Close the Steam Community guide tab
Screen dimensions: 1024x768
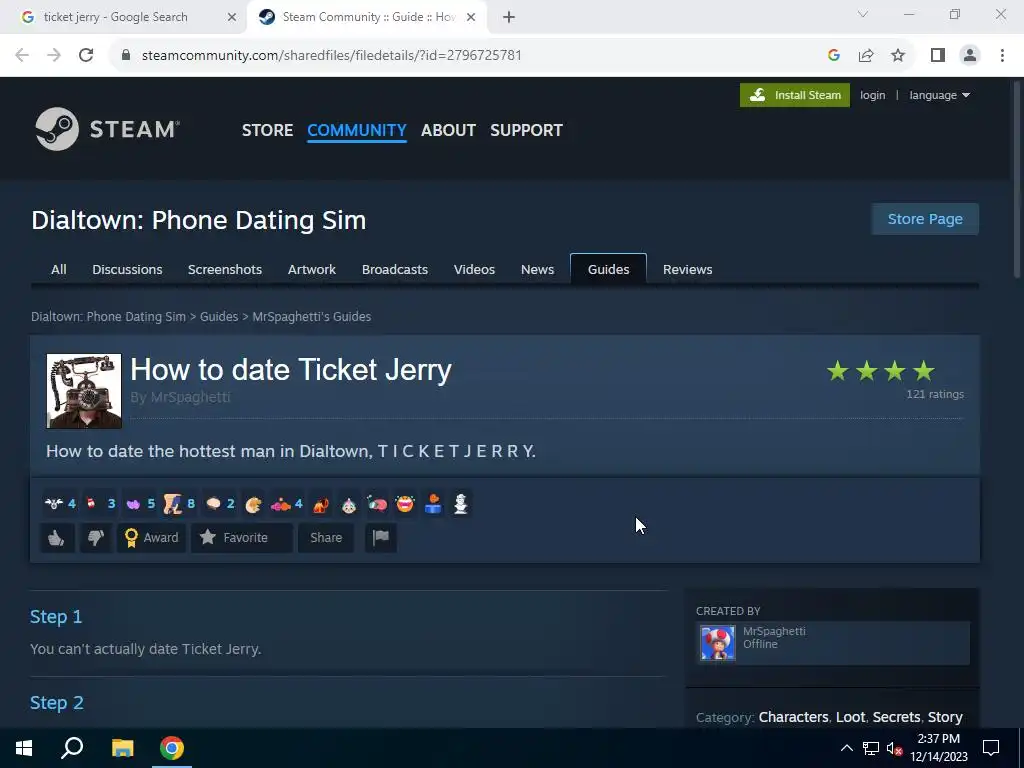pyautogui.click(x=471, y=17)
